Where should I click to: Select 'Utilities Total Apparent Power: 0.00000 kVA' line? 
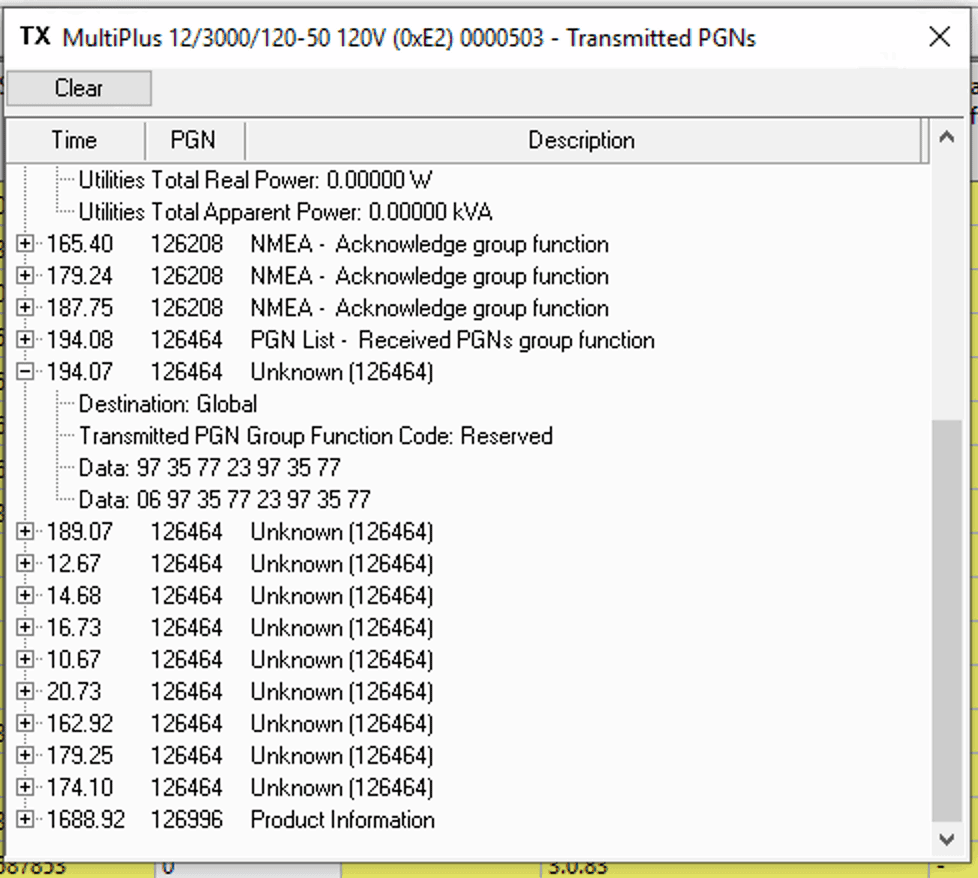286,212
